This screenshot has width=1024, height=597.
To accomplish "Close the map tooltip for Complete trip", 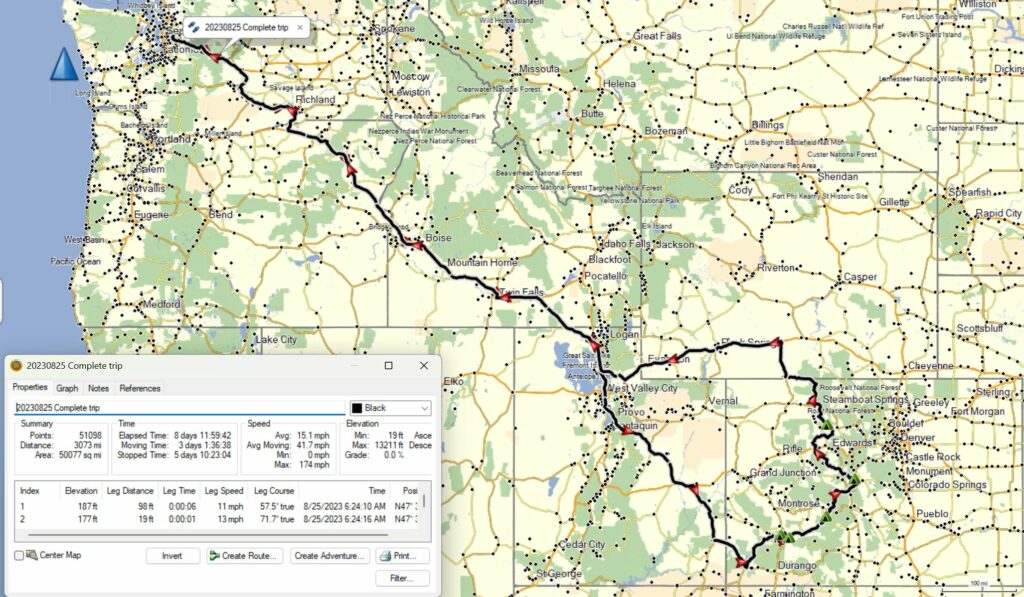I will pyautogui.click(x=299, y=27).
